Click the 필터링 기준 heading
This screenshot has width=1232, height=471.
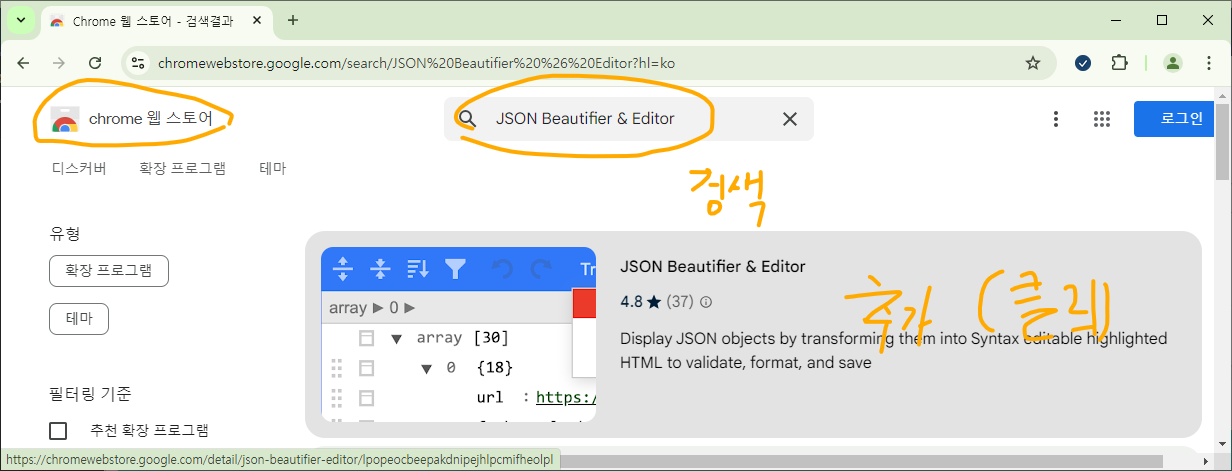point(90,394)
